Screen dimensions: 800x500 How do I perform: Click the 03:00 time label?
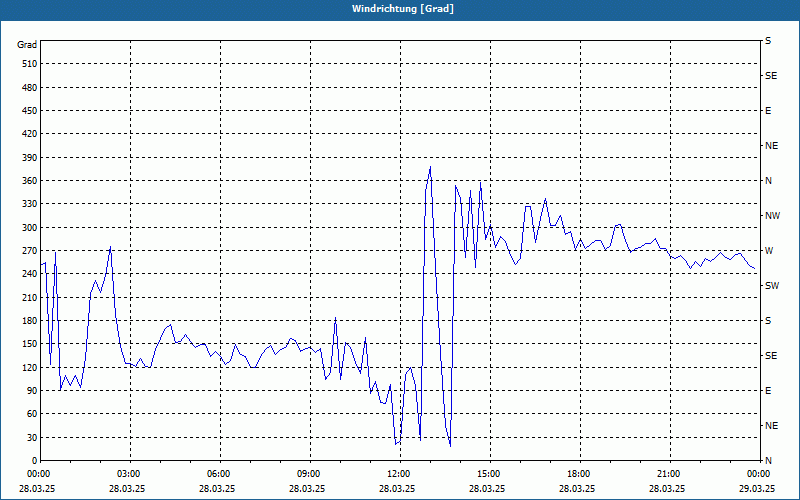130,474
